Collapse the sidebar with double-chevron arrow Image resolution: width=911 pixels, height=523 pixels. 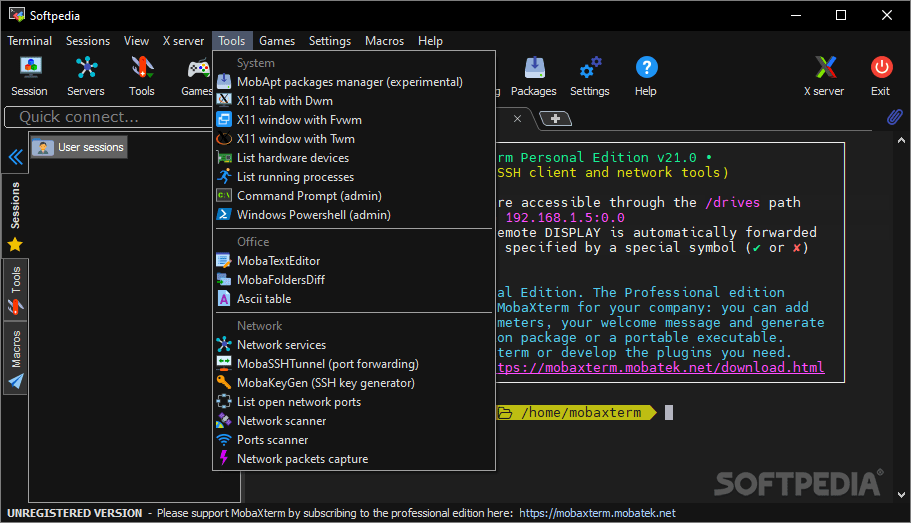point(16,156)
